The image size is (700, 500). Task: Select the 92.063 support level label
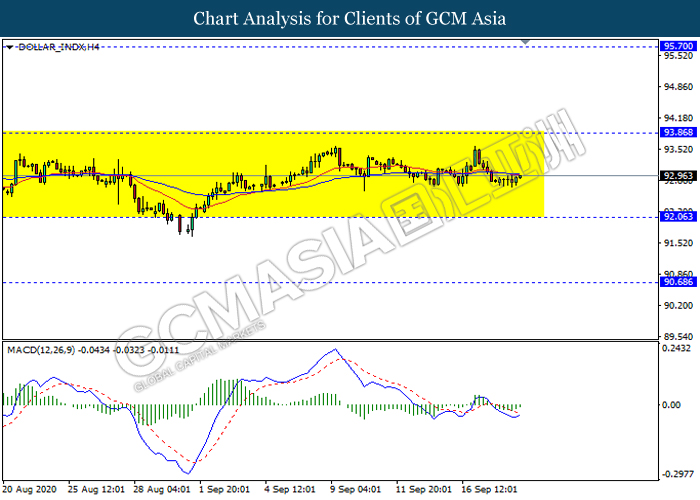(678, 217)
